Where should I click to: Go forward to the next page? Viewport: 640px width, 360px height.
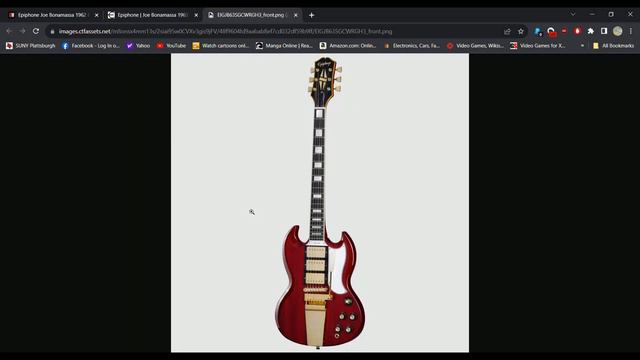[x=22, y=31]
